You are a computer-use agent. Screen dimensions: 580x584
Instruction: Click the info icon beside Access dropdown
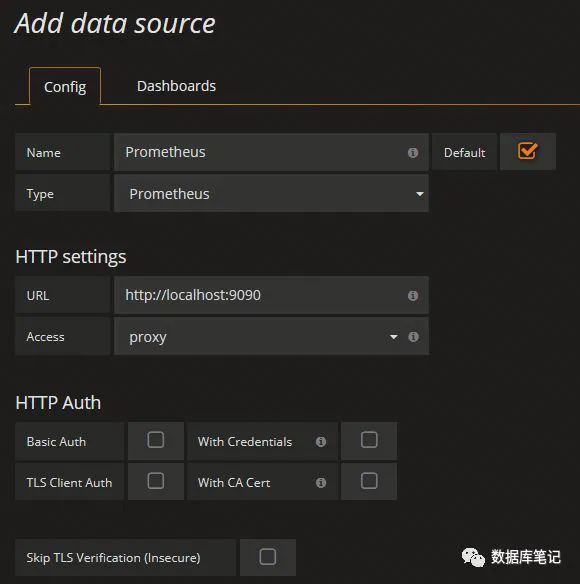coord(413,337)
